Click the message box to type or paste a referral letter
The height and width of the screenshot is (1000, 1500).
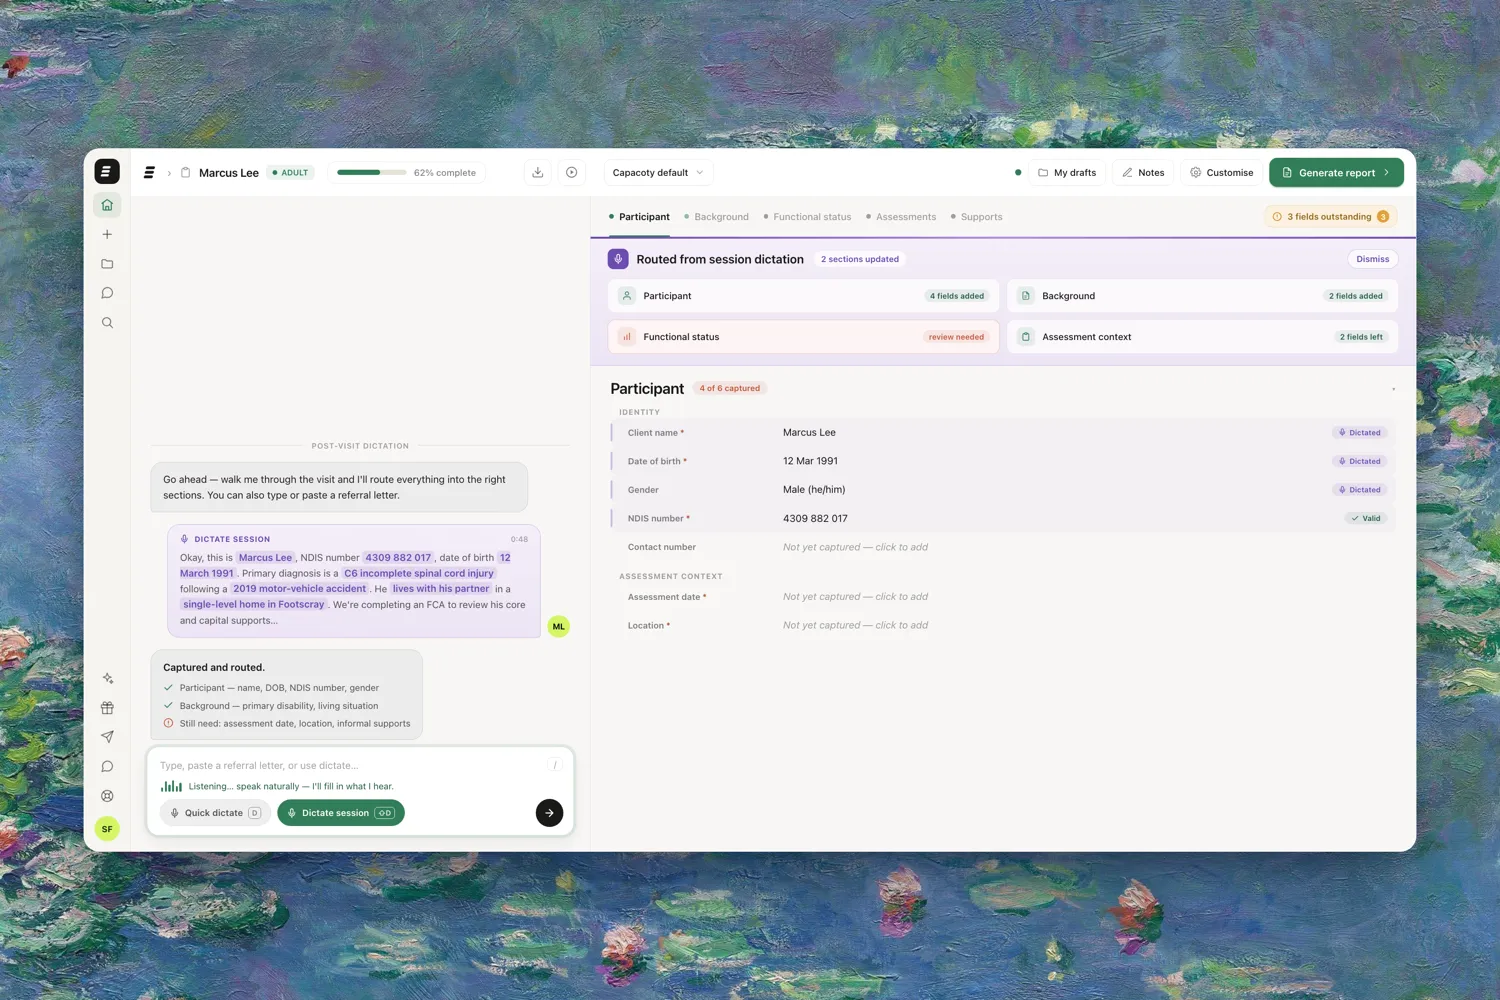coord(350,765)
